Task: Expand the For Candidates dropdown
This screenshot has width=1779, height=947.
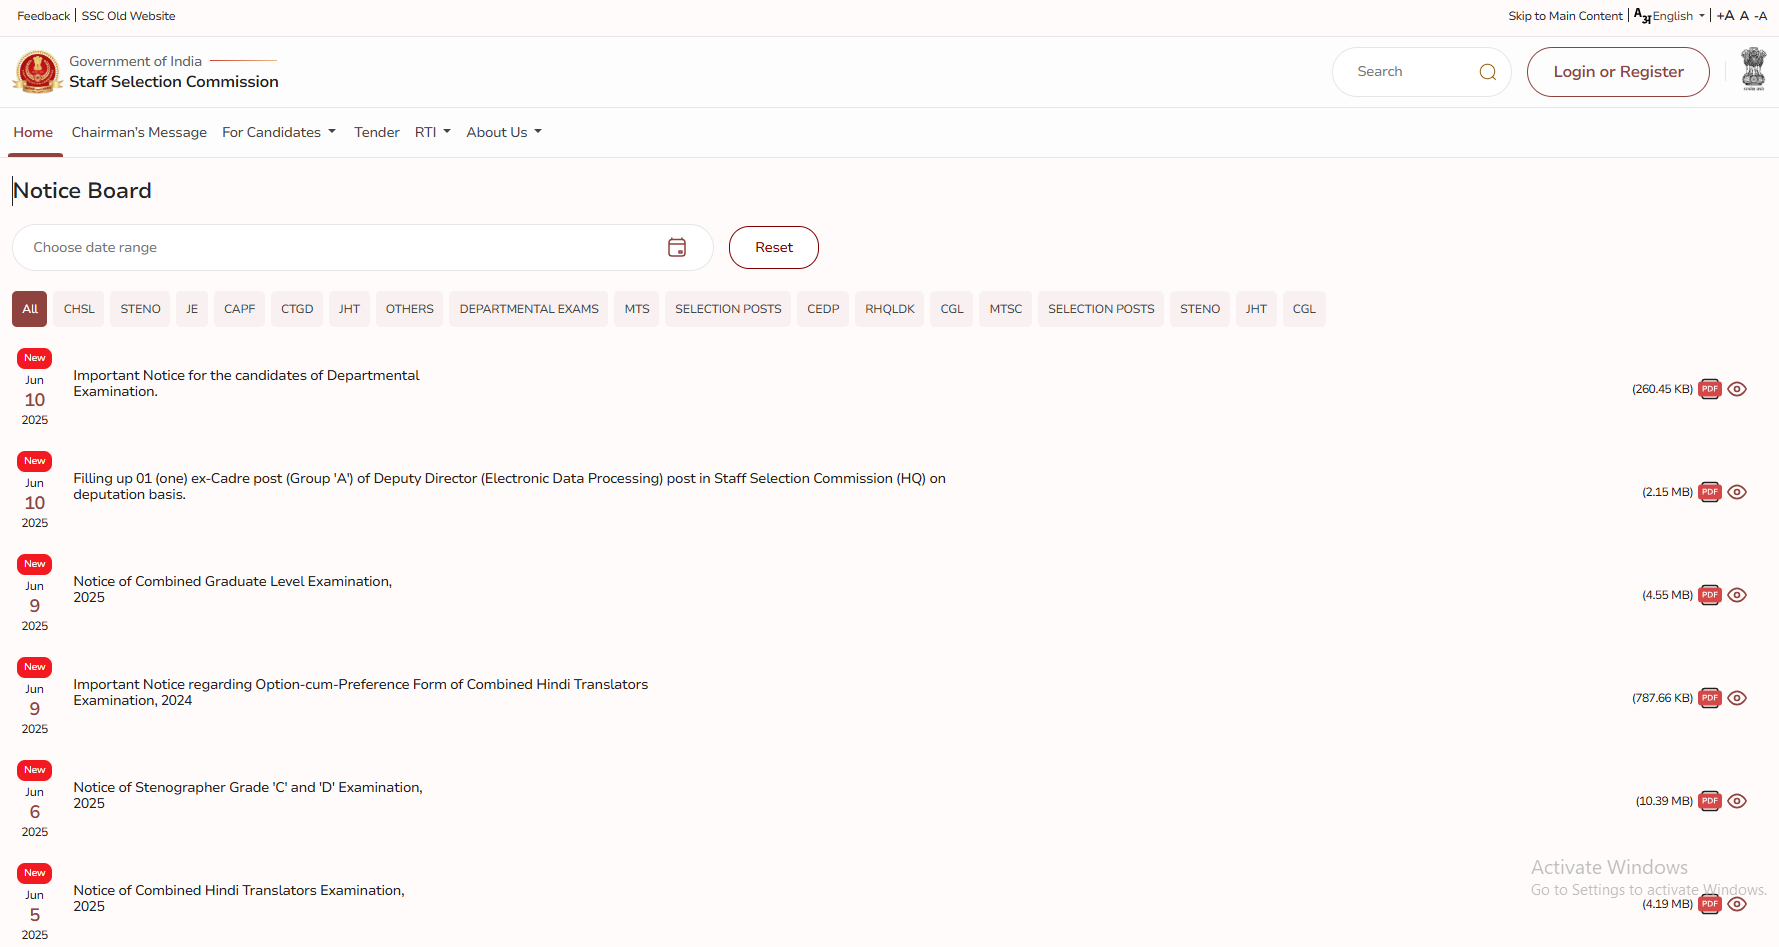Action: 279,132
